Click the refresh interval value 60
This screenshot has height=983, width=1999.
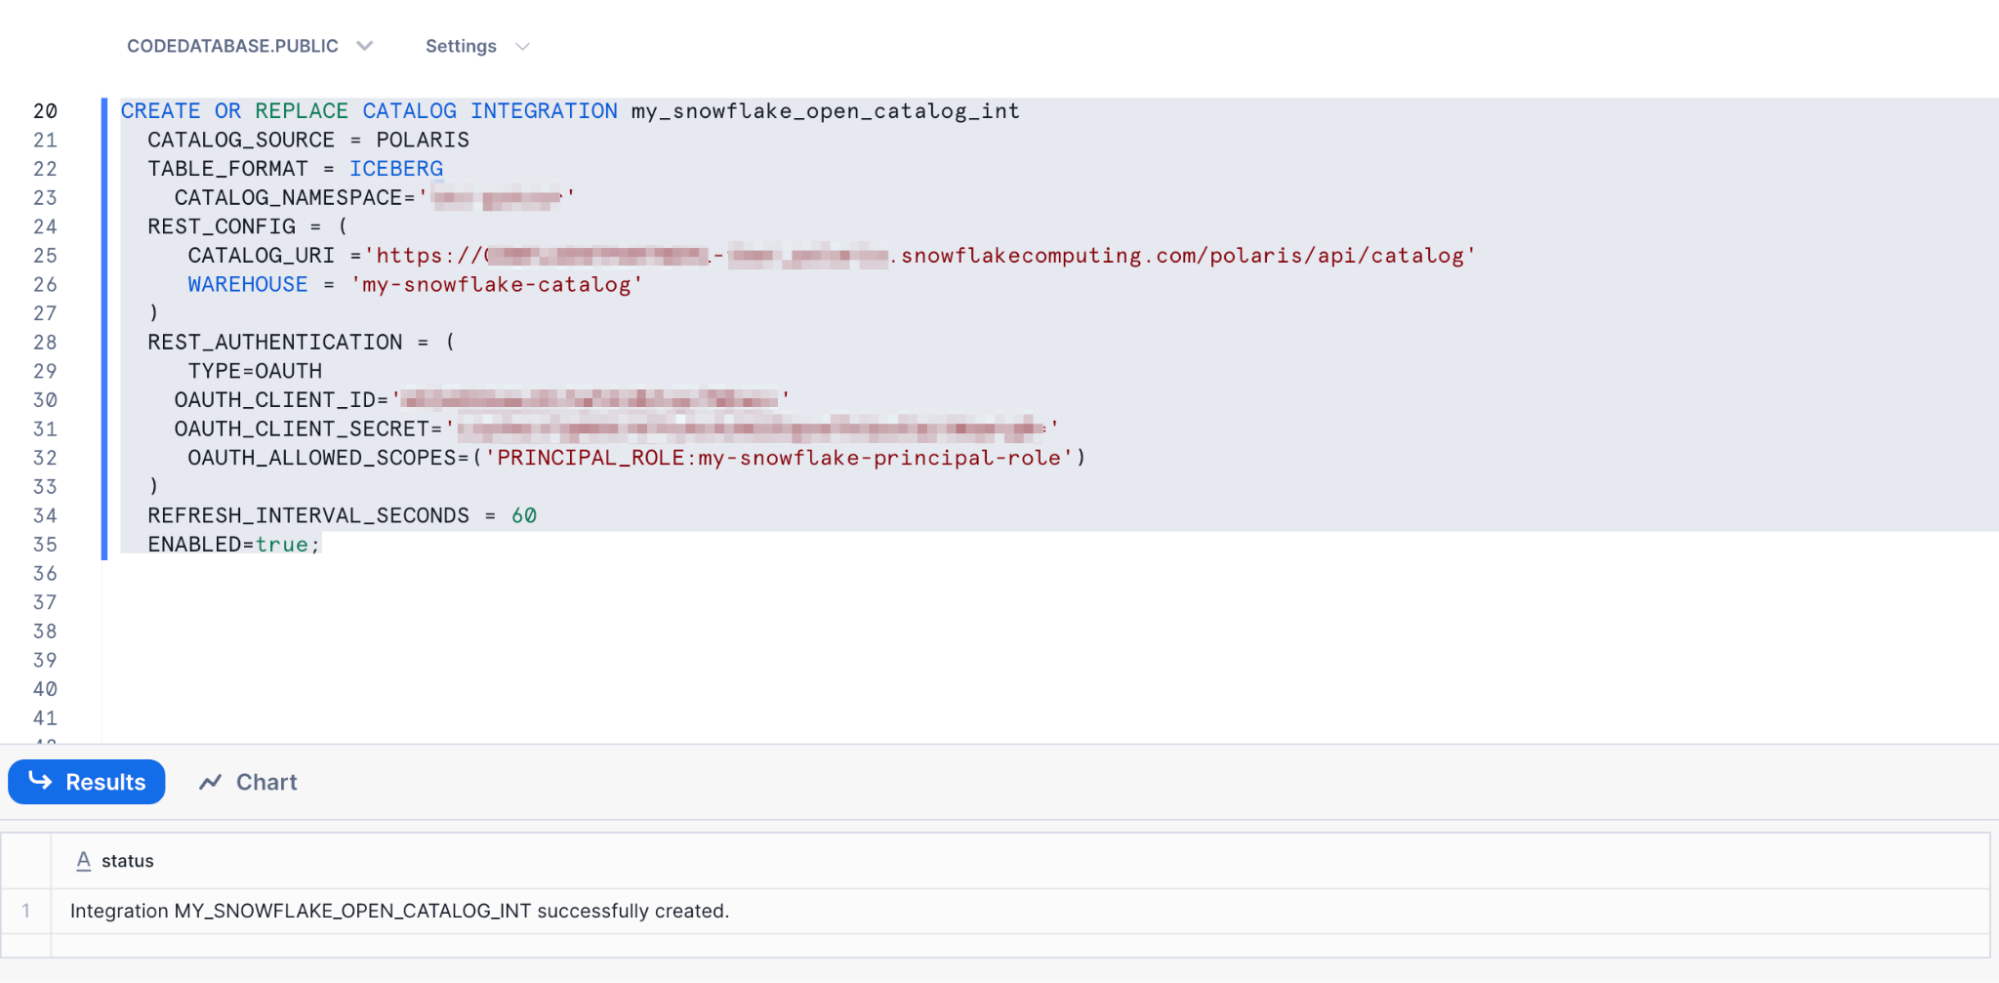point(524,516)
